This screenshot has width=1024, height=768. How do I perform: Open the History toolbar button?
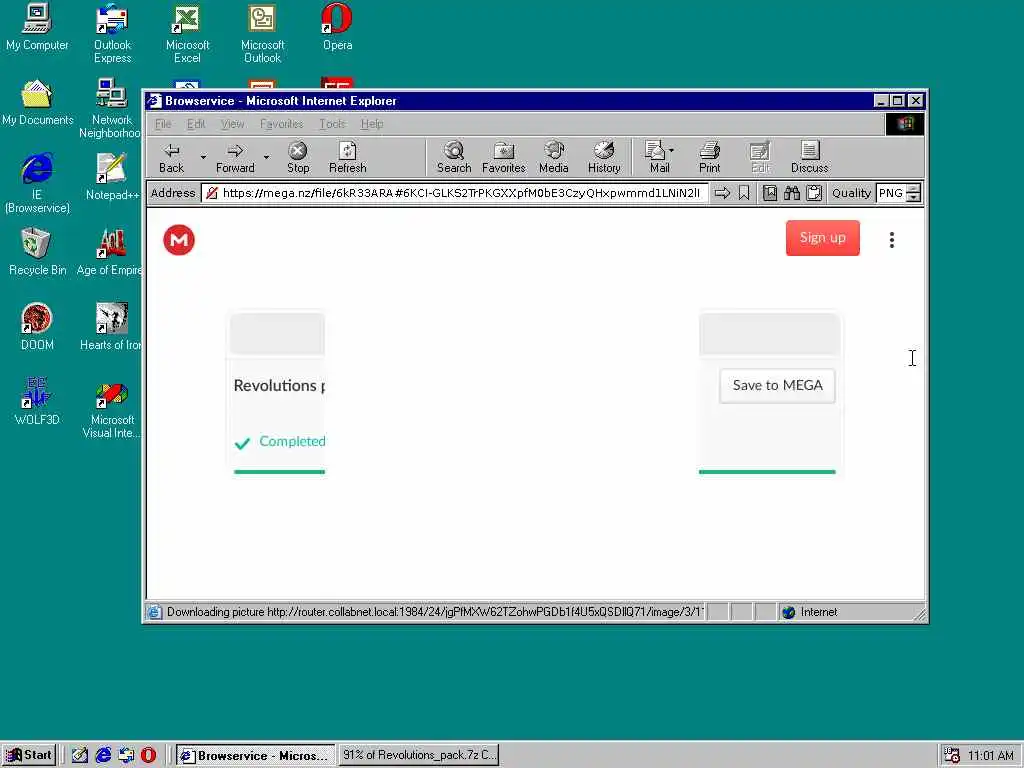click(604, 158)
